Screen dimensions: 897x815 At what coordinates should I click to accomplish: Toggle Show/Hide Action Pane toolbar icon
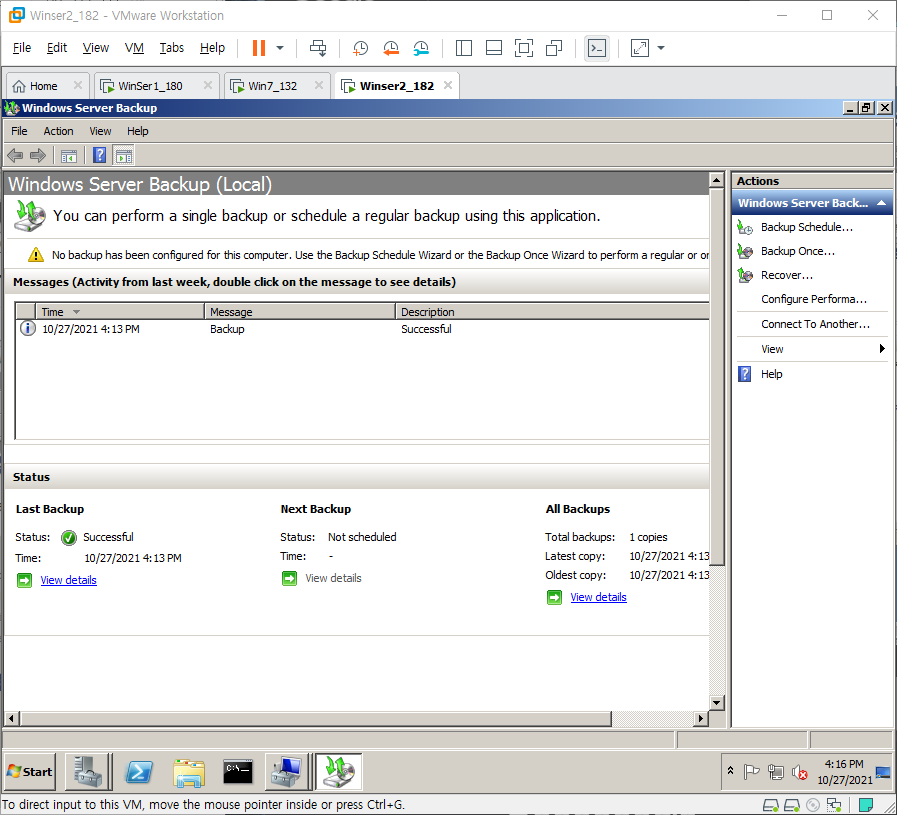point(124,155)
